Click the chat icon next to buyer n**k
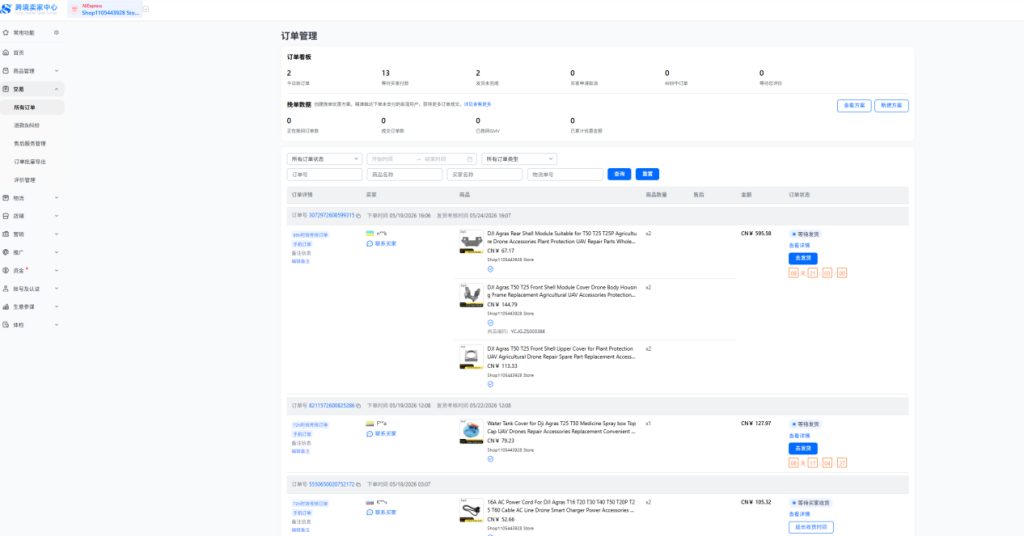This screenshot has height=536, width=1024. (x=370, y=244)
